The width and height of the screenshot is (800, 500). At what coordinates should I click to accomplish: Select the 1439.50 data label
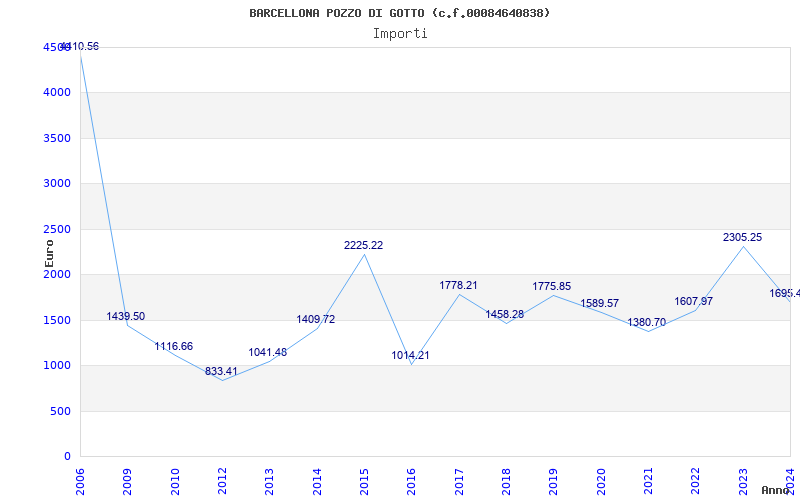point(126,316)
